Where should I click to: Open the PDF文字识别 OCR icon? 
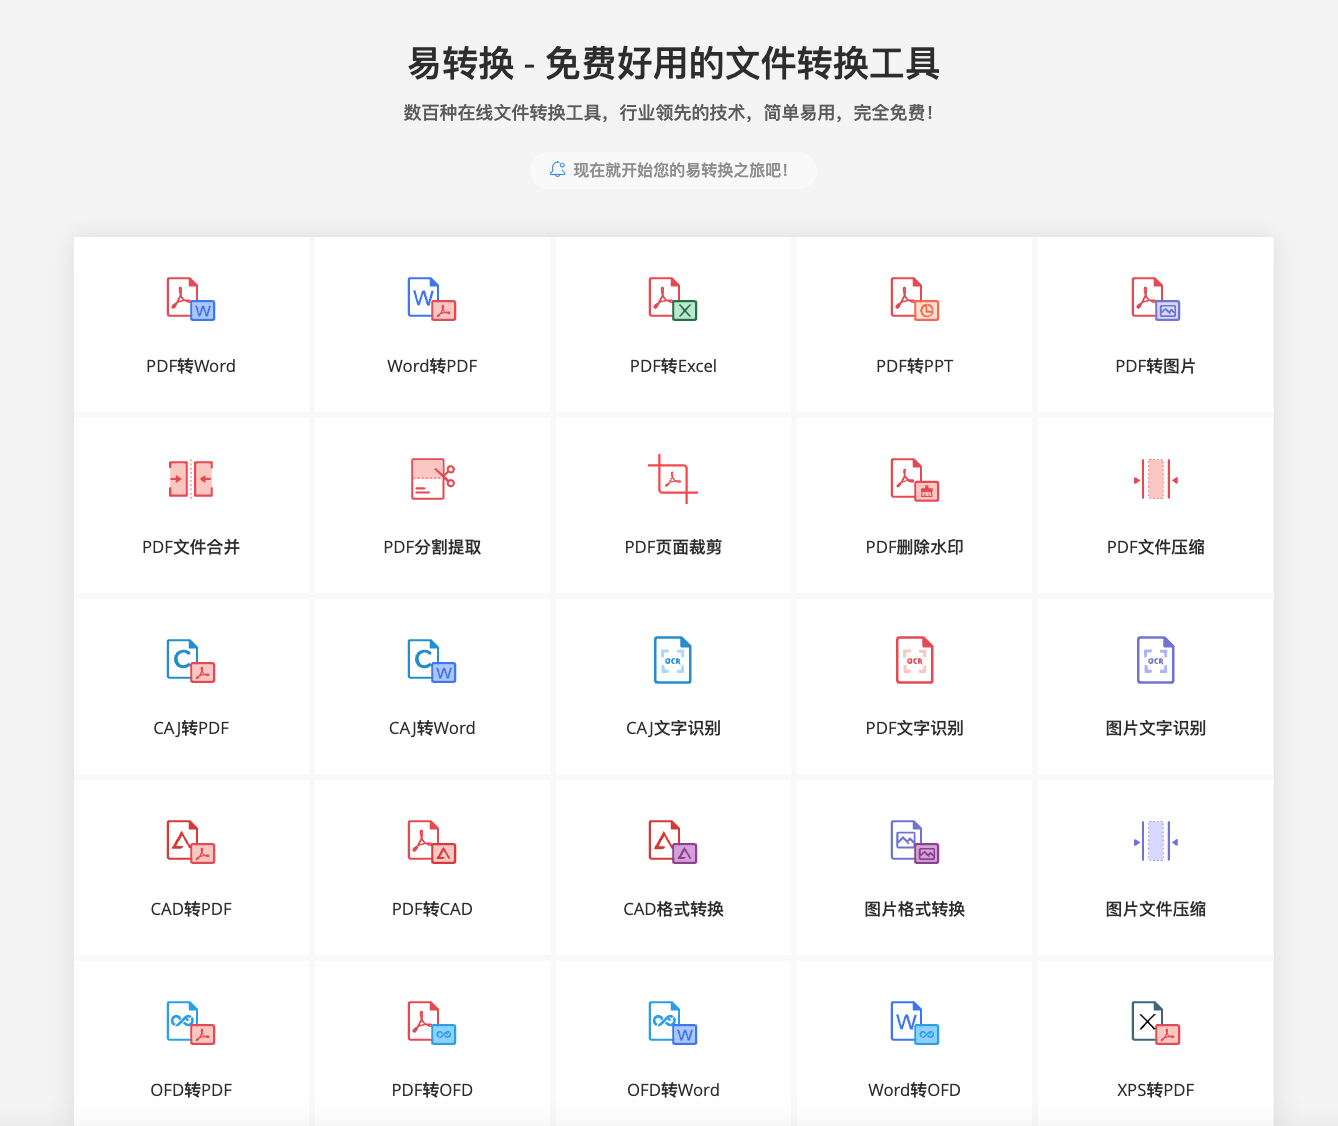pyautogui.click(x=915, y=661)
